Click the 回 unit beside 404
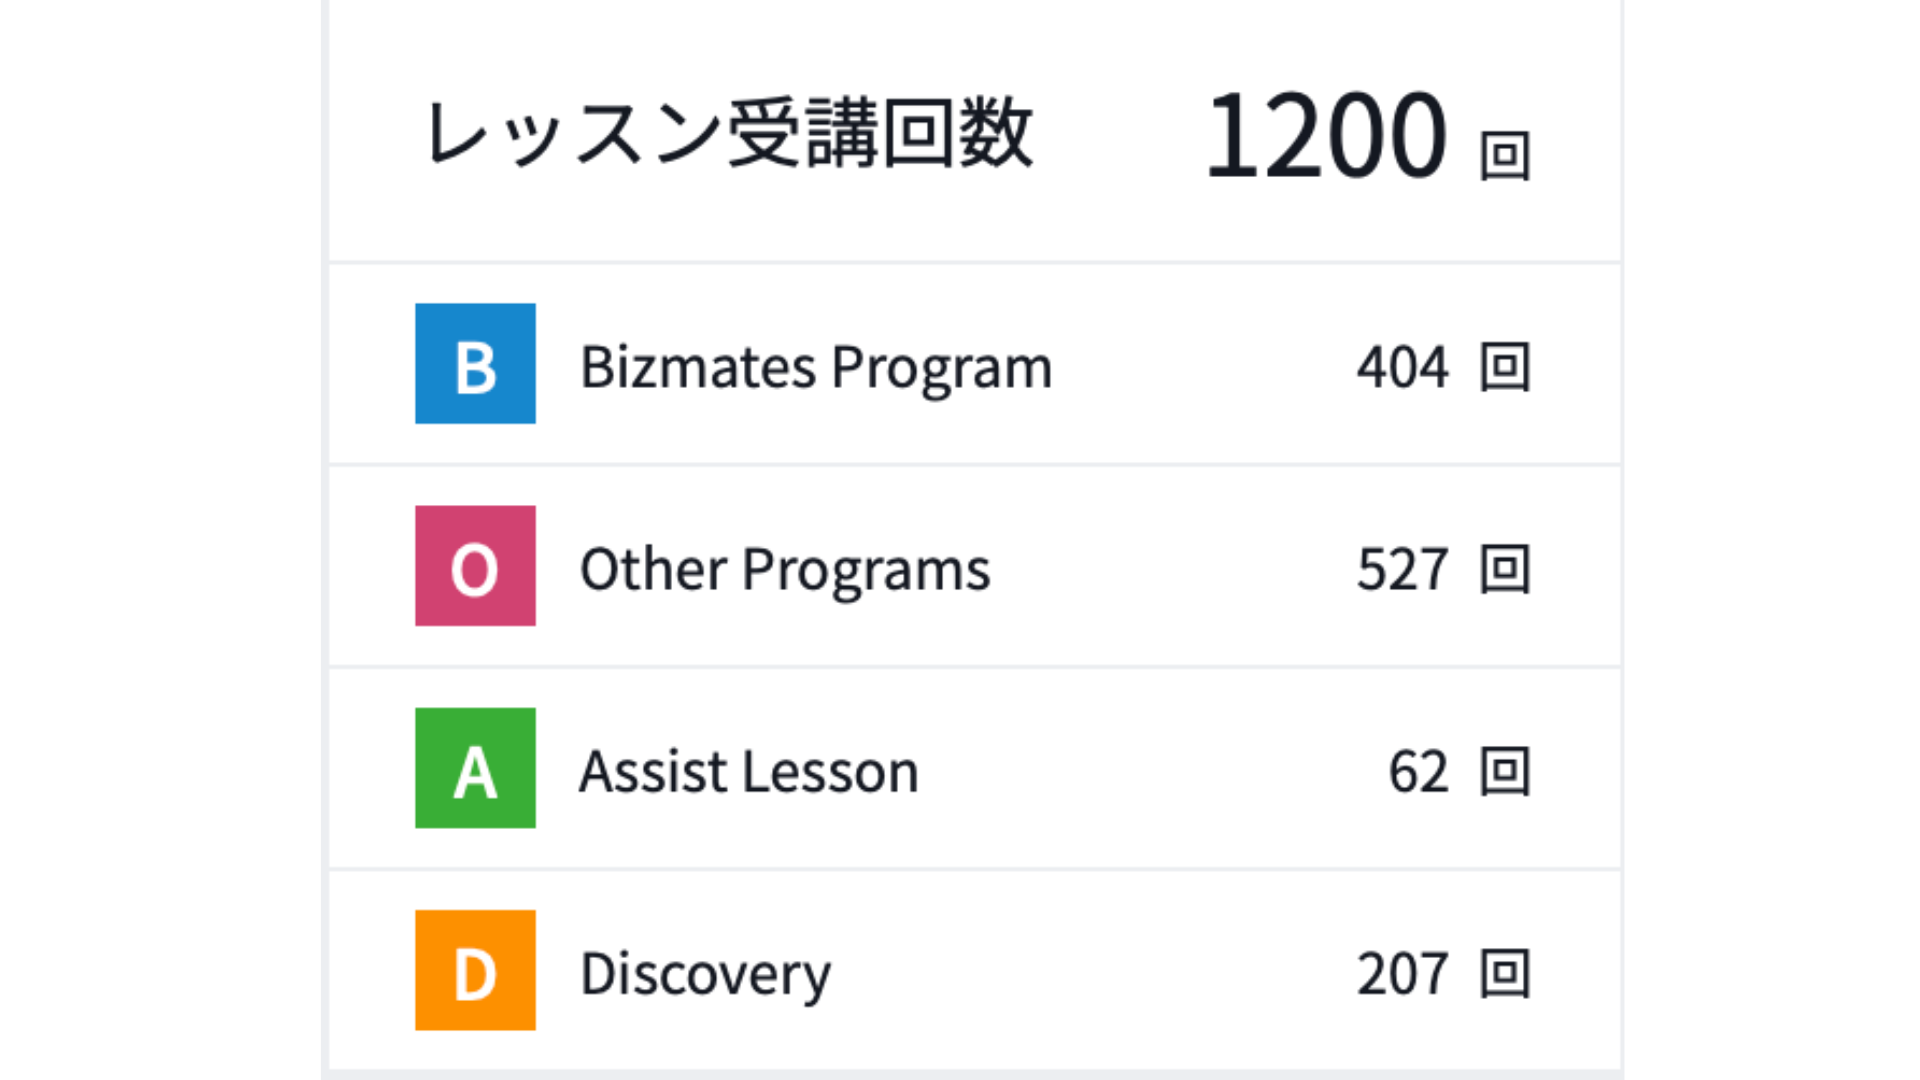Image resolution: width=1920 pixels, height=1080 pixels. pyautogui.click(x=1505, y=367)
